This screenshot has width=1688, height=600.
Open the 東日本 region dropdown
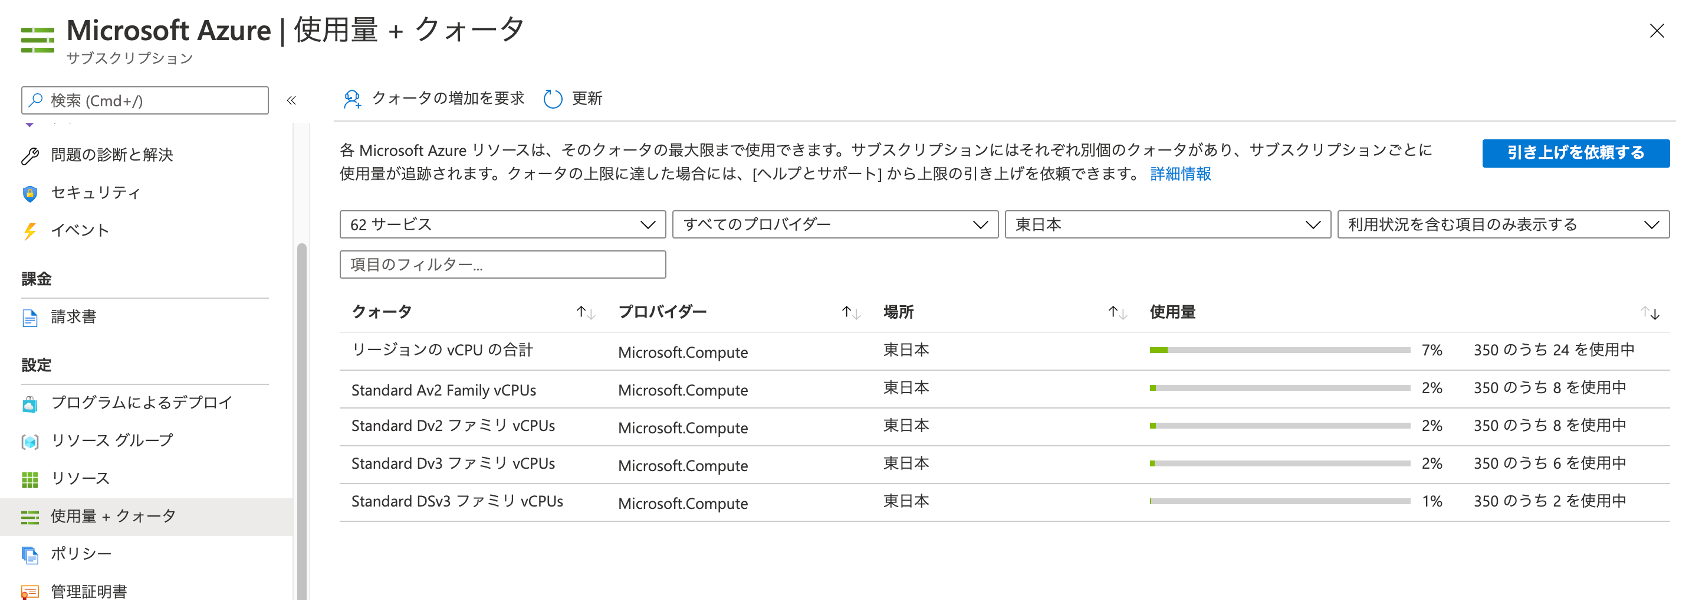click(1168, 225)
